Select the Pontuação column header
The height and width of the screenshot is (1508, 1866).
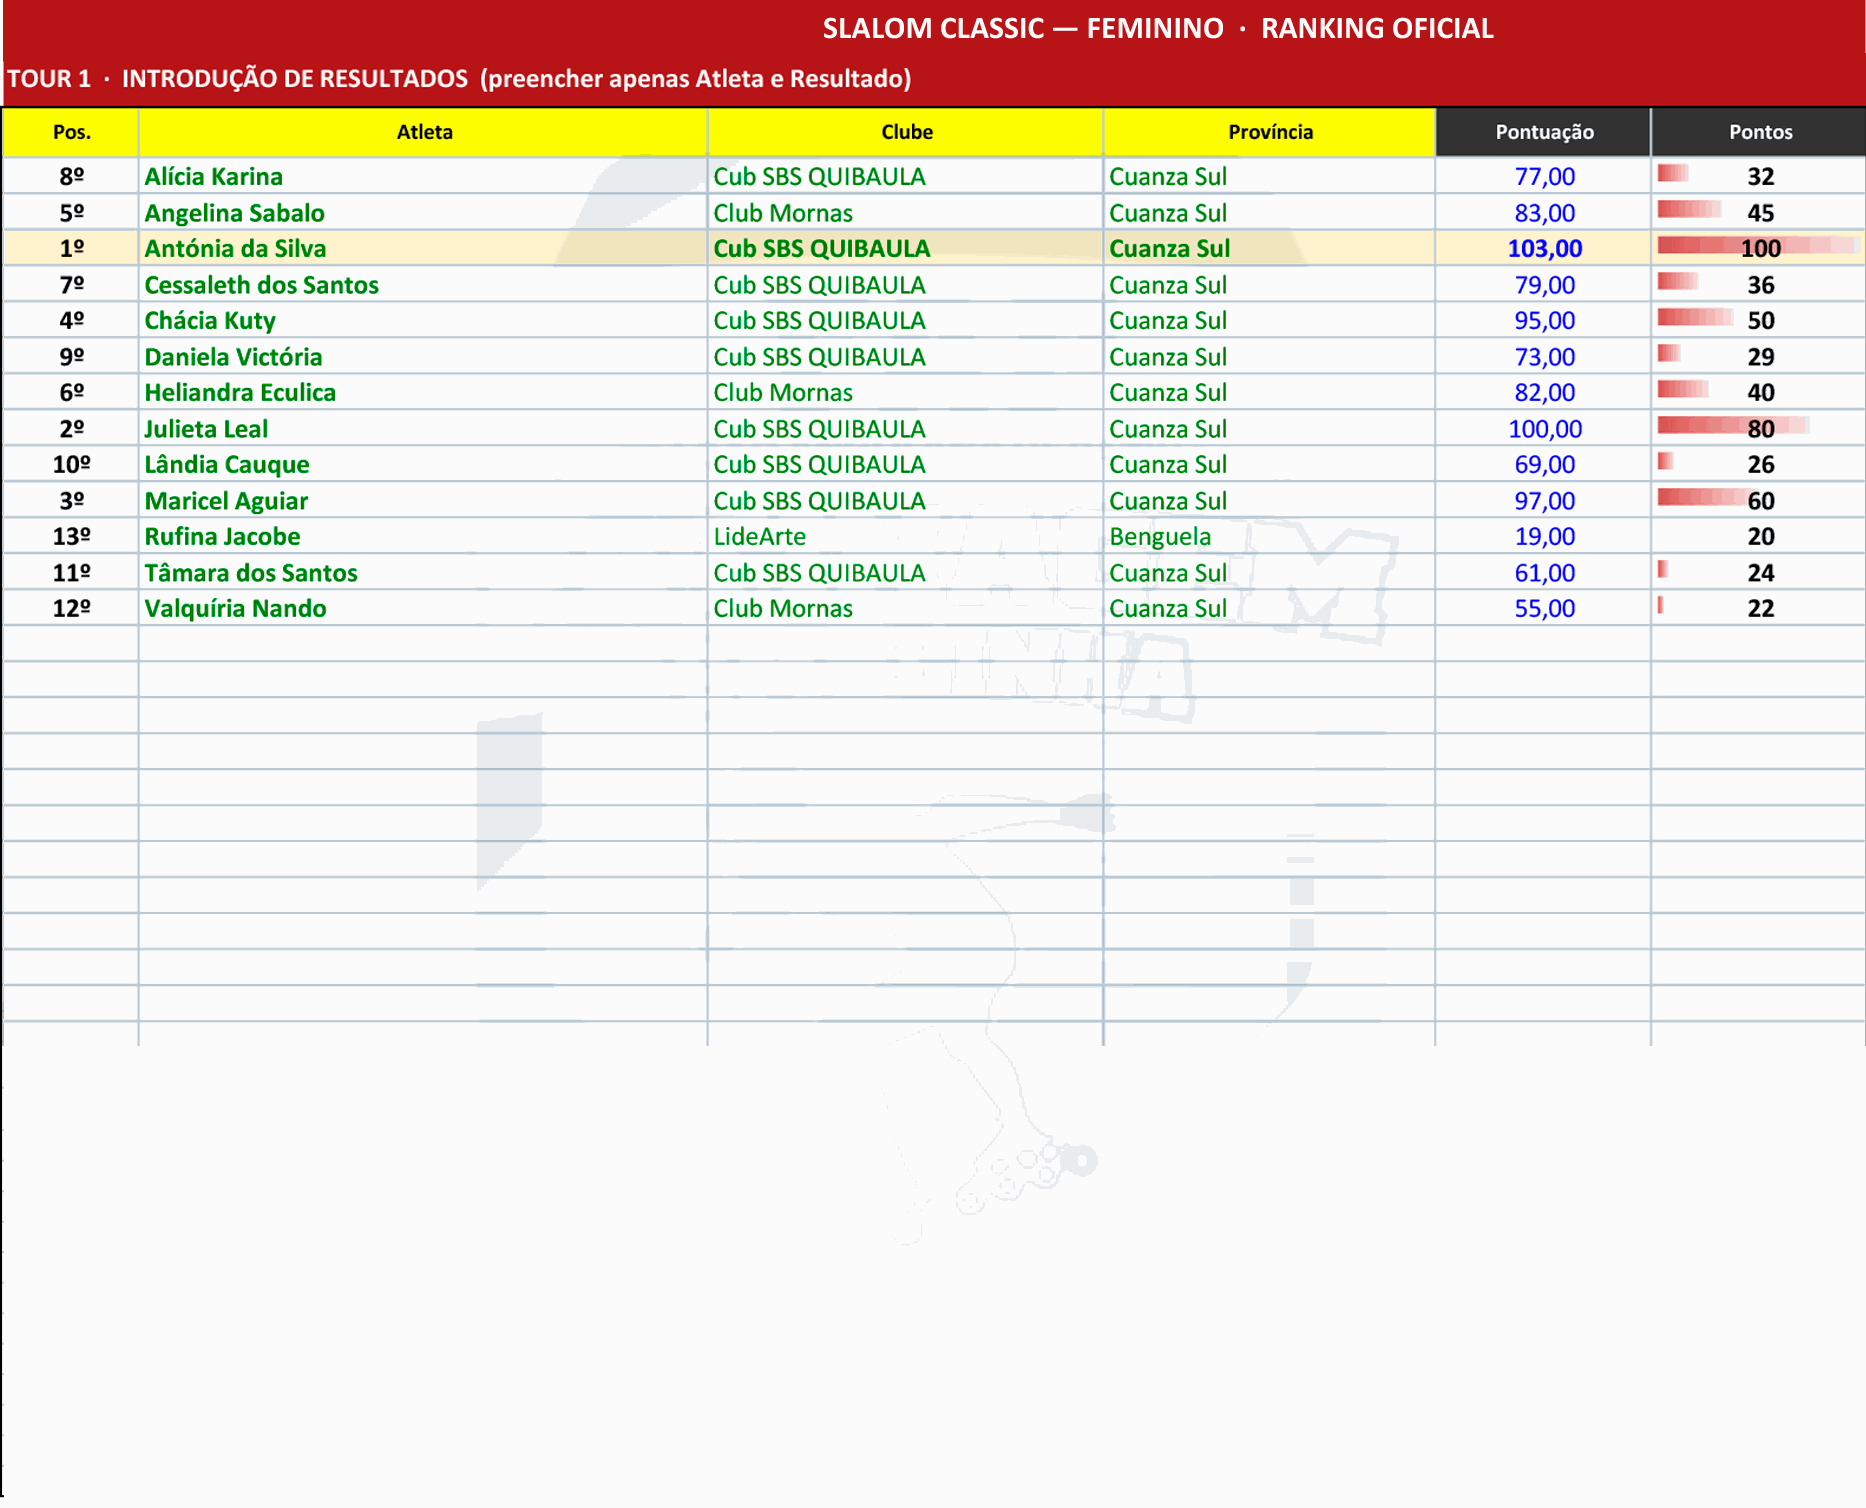tap(1544, 132)
